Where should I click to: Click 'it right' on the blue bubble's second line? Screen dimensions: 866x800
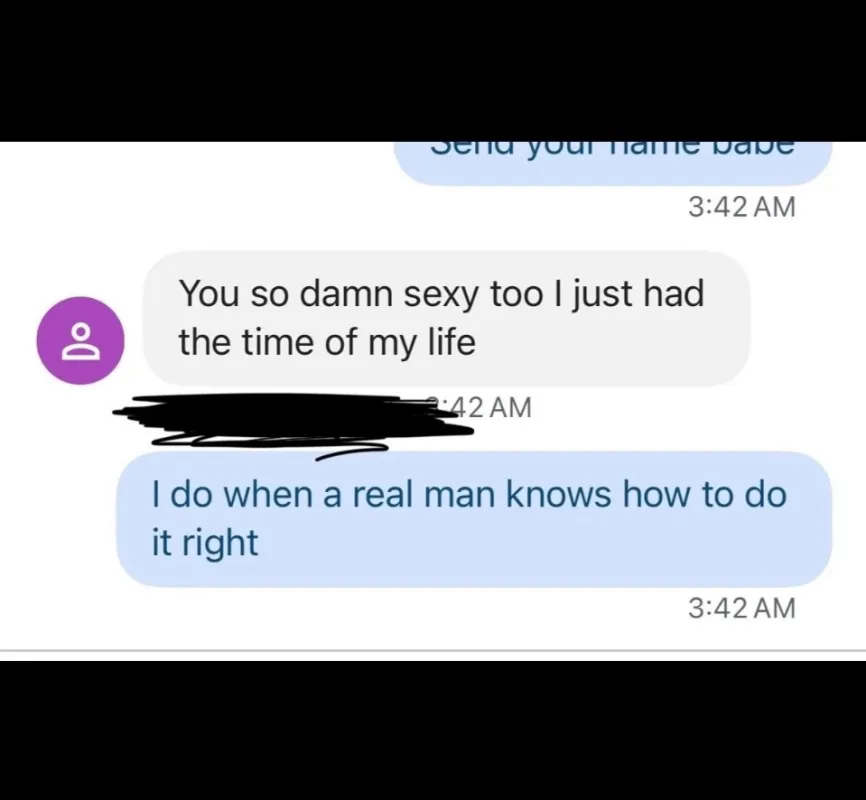[205, 544]
